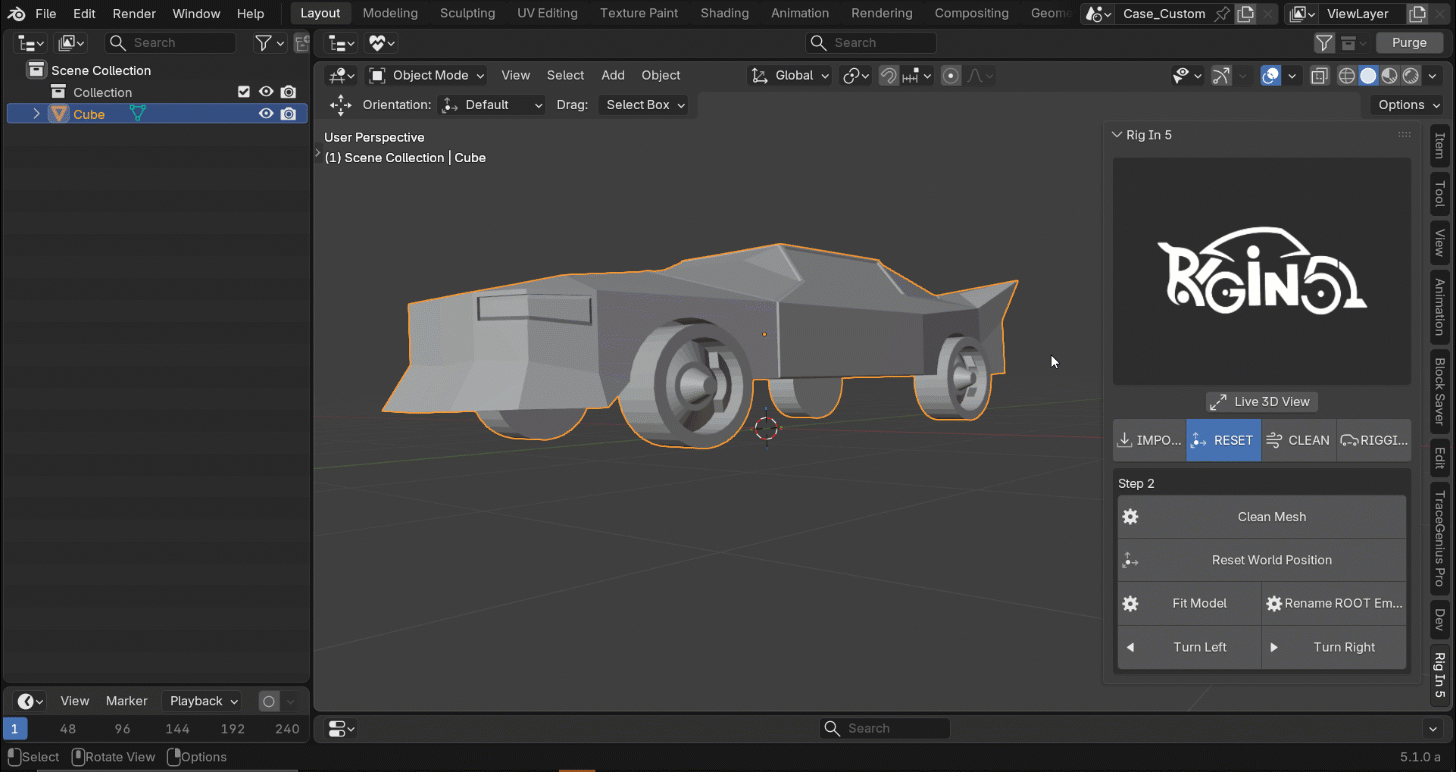Screen dimensions: 1456x772
Task: Enable rendered viewport shading mode
Action: 1411,76
